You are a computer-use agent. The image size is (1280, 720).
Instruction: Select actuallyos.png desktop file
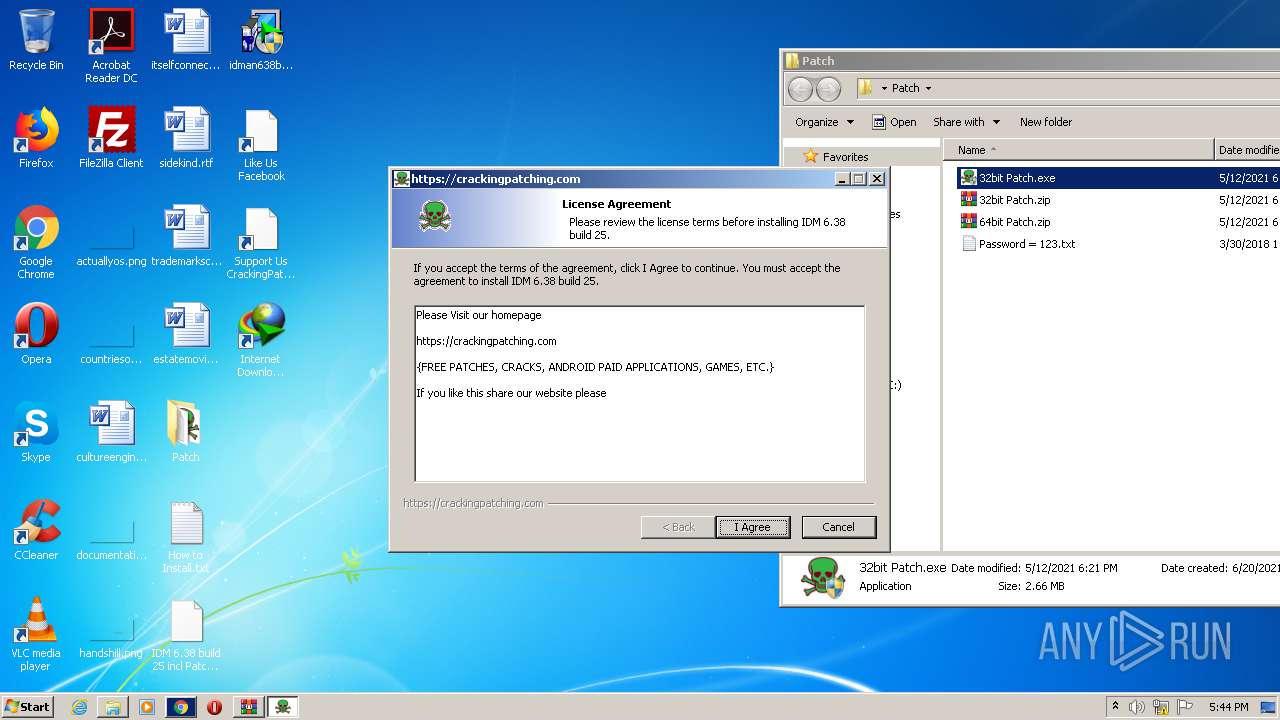[111, 242]
